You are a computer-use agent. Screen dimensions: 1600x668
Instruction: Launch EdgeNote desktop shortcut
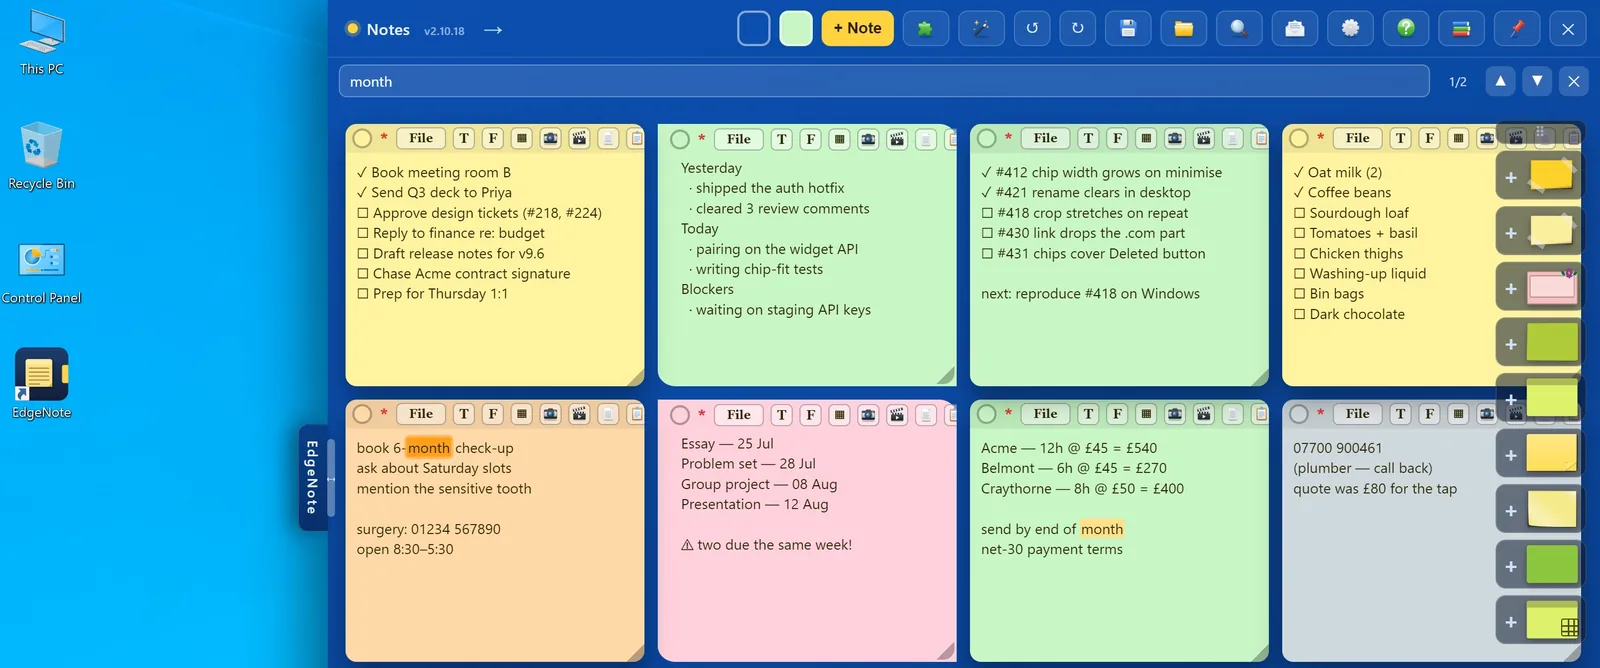click(x=42, y=384)
